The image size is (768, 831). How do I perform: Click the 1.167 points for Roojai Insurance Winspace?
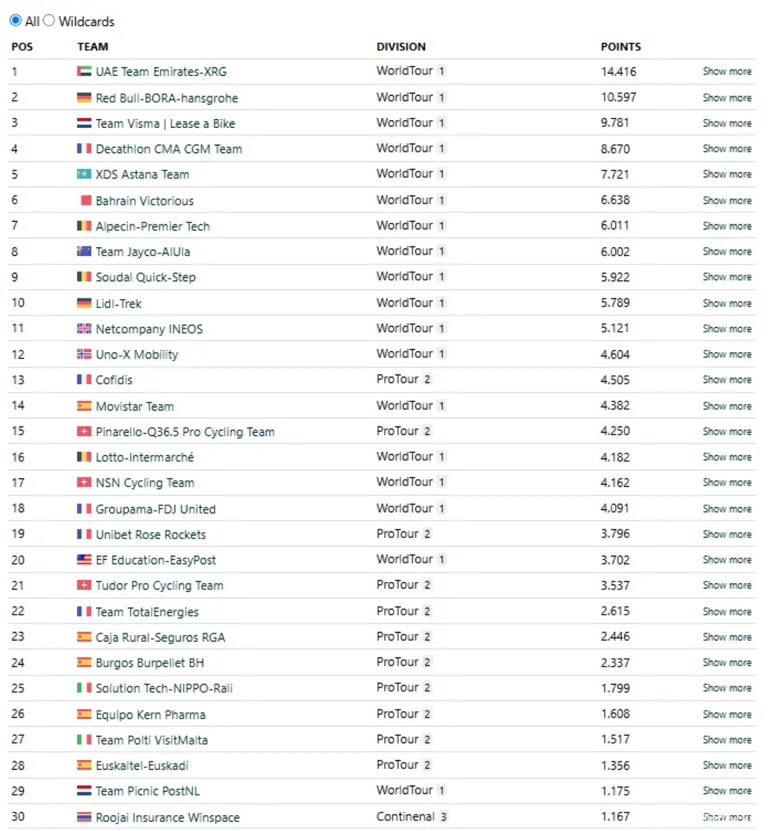click(615, 817)
